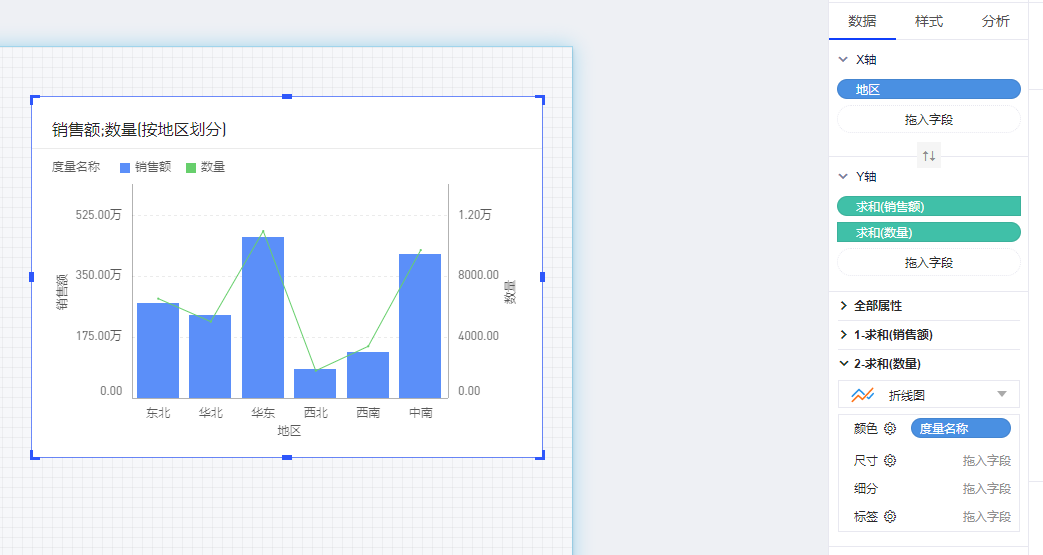Open color settings gear icon
The height and width of the screenshot is (555, 1043).
(x=890, y=429)
